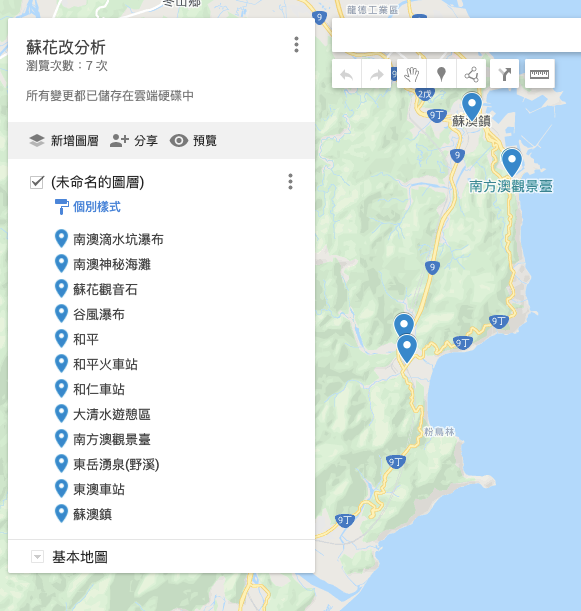This screenshot has width=581, height=611.
Task: Click the 預覽 preview button label
Action: [x=205, y=141]
